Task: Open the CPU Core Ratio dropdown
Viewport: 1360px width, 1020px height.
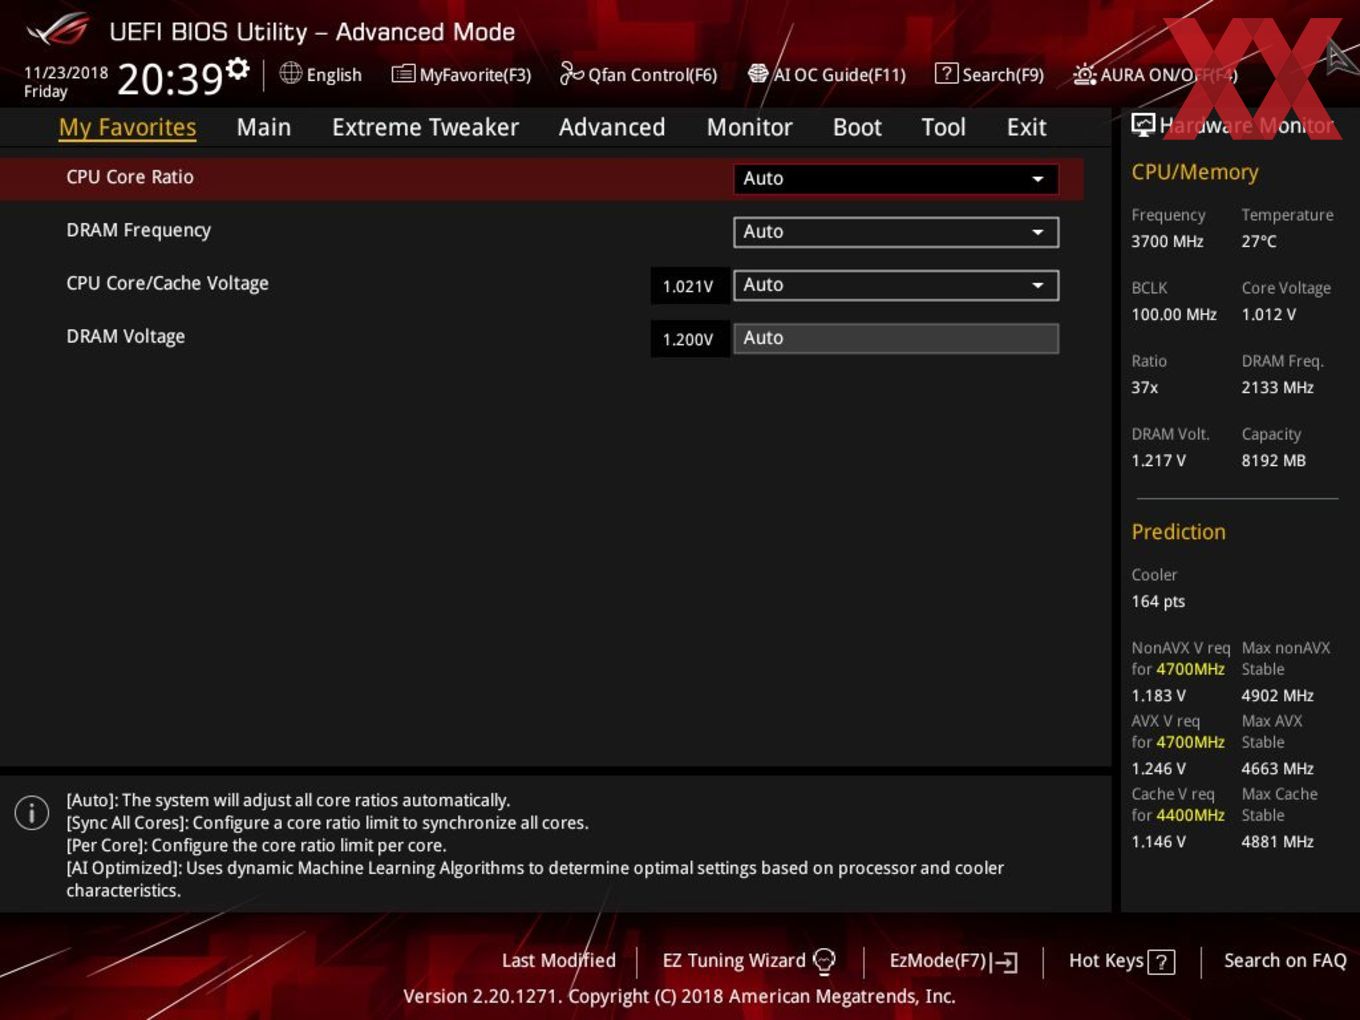Action: point(896,179)
